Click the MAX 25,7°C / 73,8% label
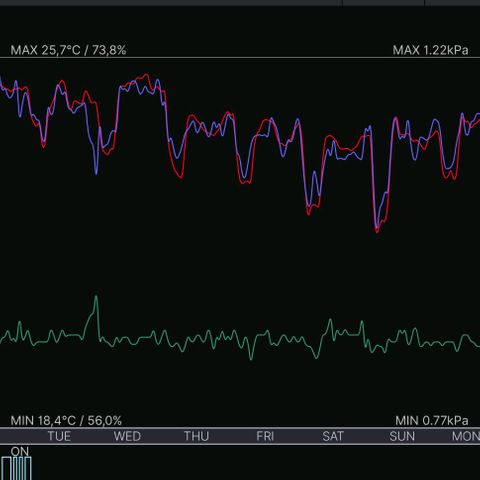This screenshot has height=480, width=480. tap(68, 50)
